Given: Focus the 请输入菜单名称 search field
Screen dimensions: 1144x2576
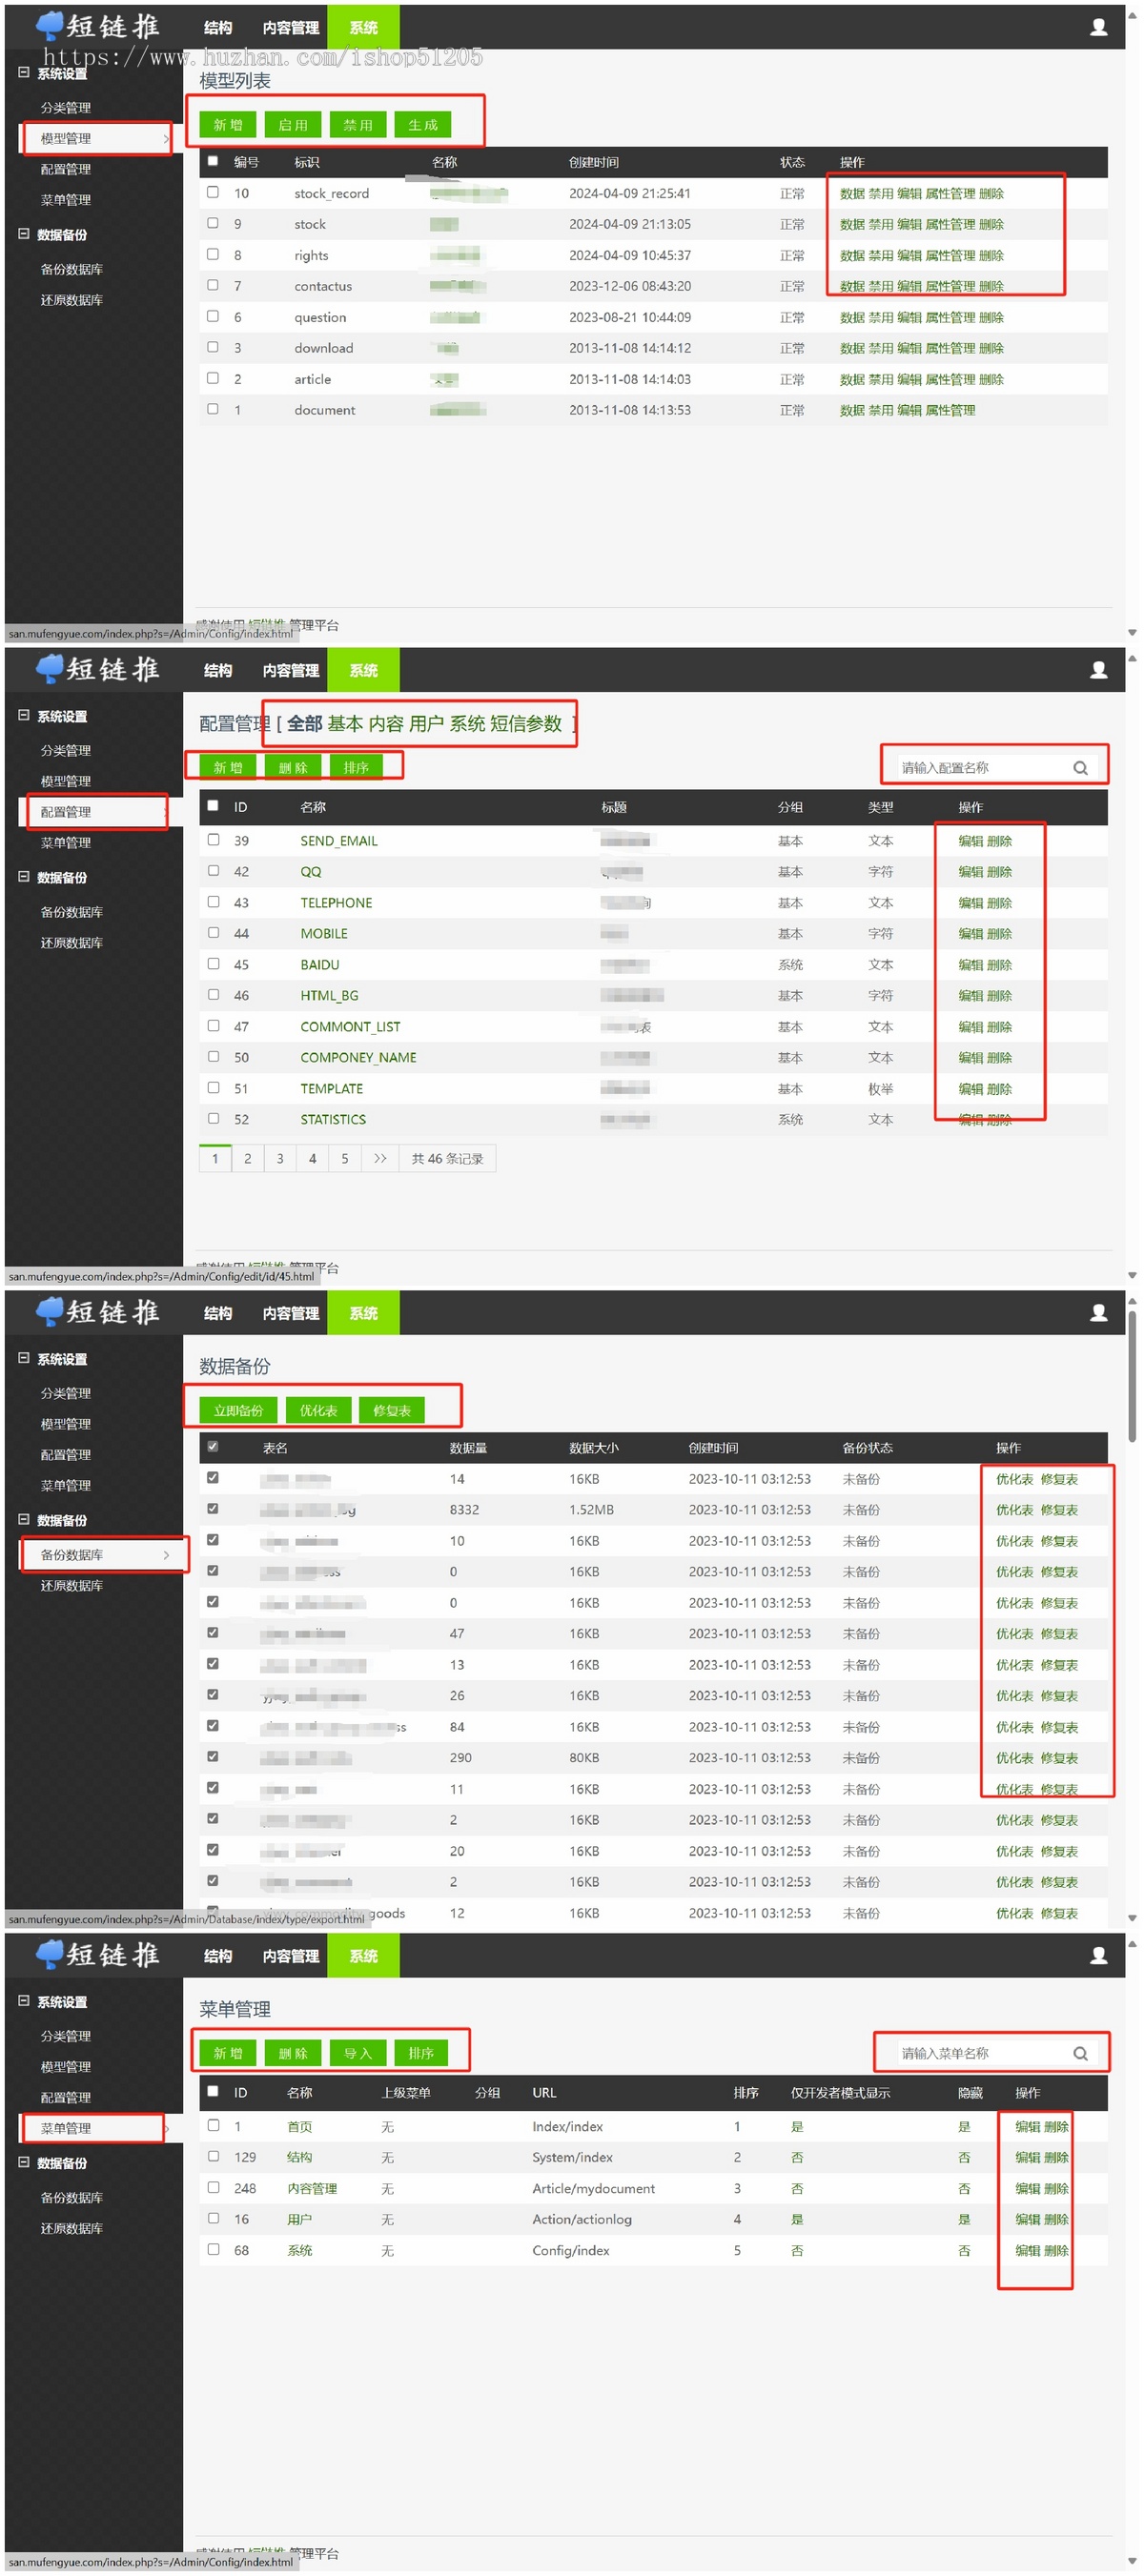Looking at the screenshot, I should click(980, 2054).
